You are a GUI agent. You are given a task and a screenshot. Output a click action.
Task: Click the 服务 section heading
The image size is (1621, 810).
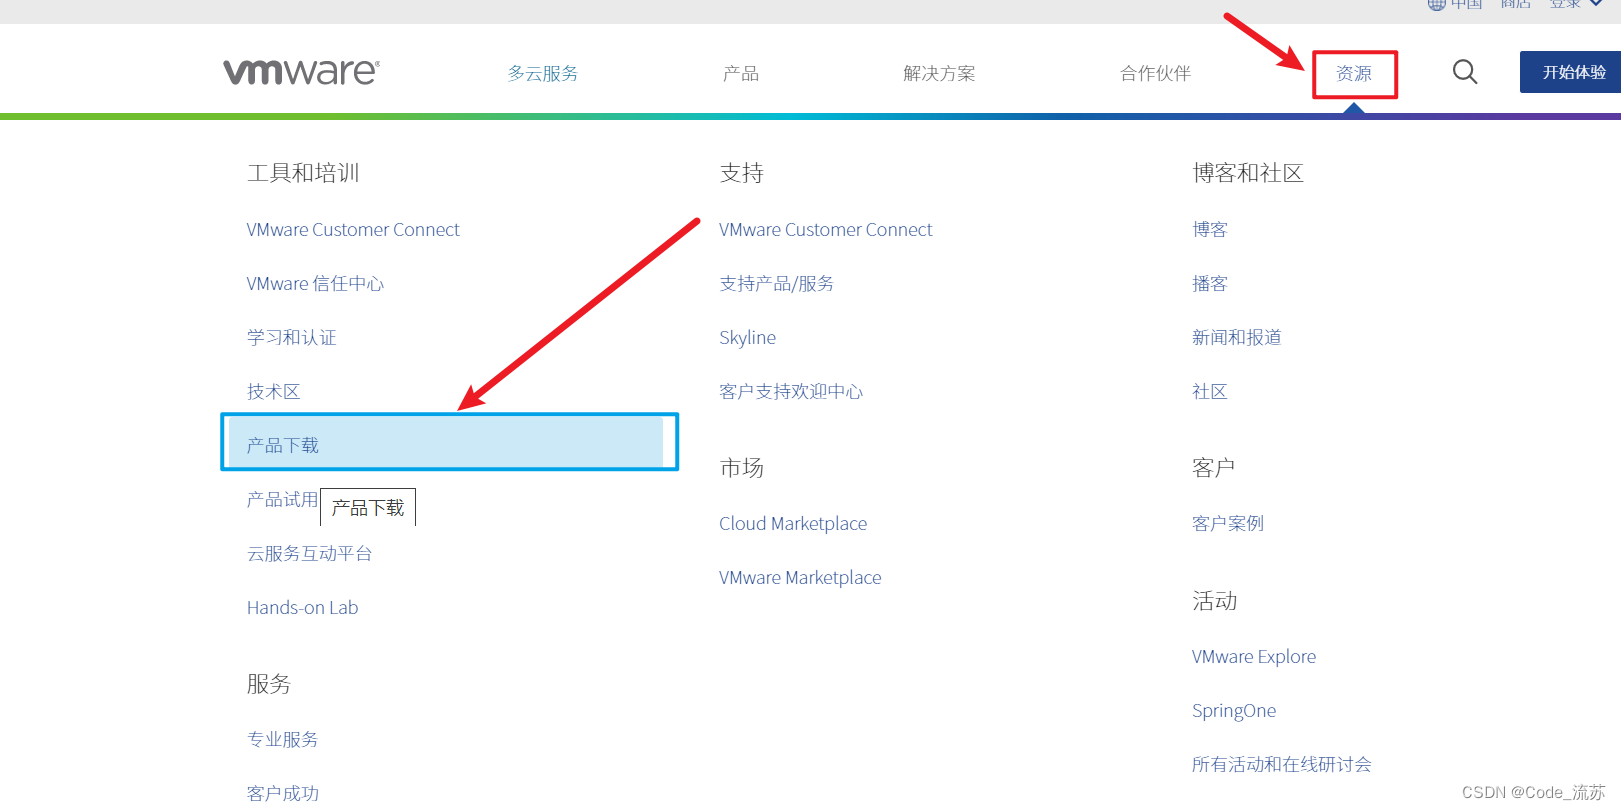click(269, 684)
